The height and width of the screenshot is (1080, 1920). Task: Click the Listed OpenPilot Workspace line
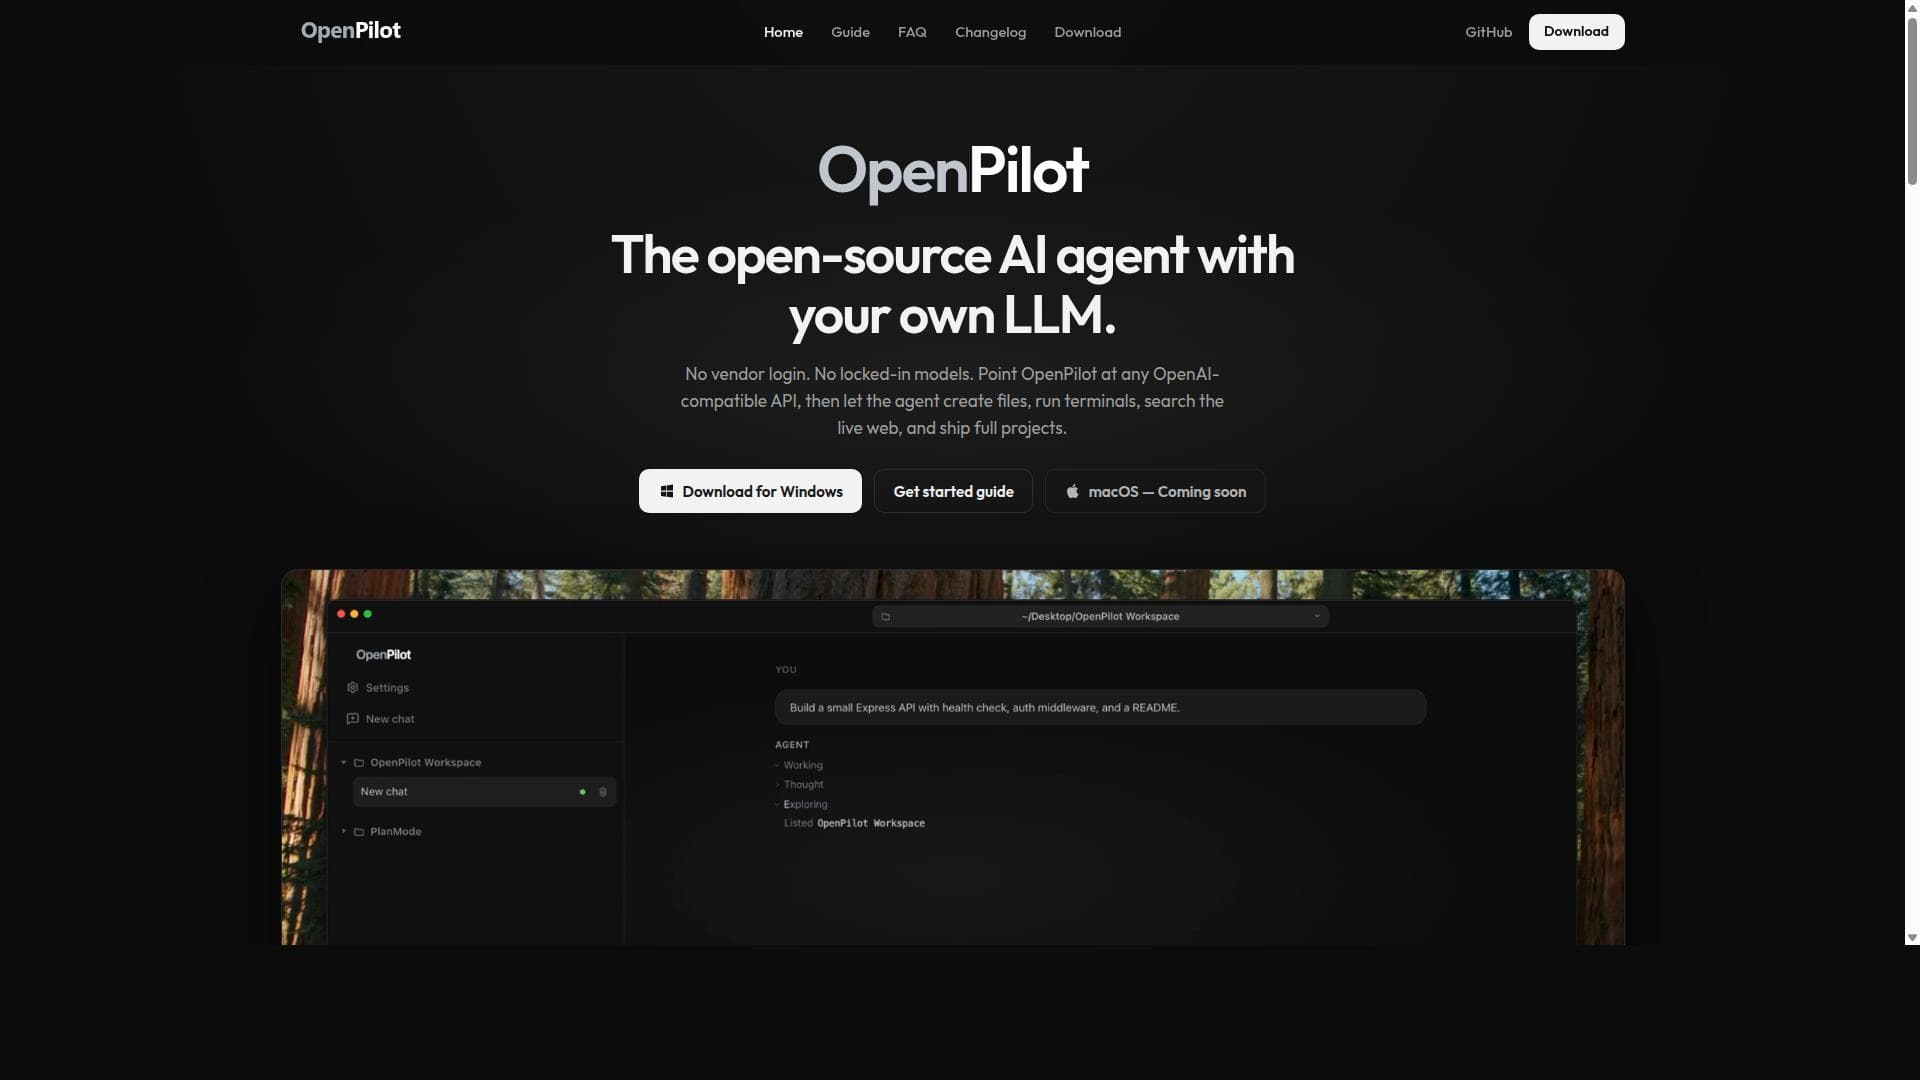click(x=854, y=824)
